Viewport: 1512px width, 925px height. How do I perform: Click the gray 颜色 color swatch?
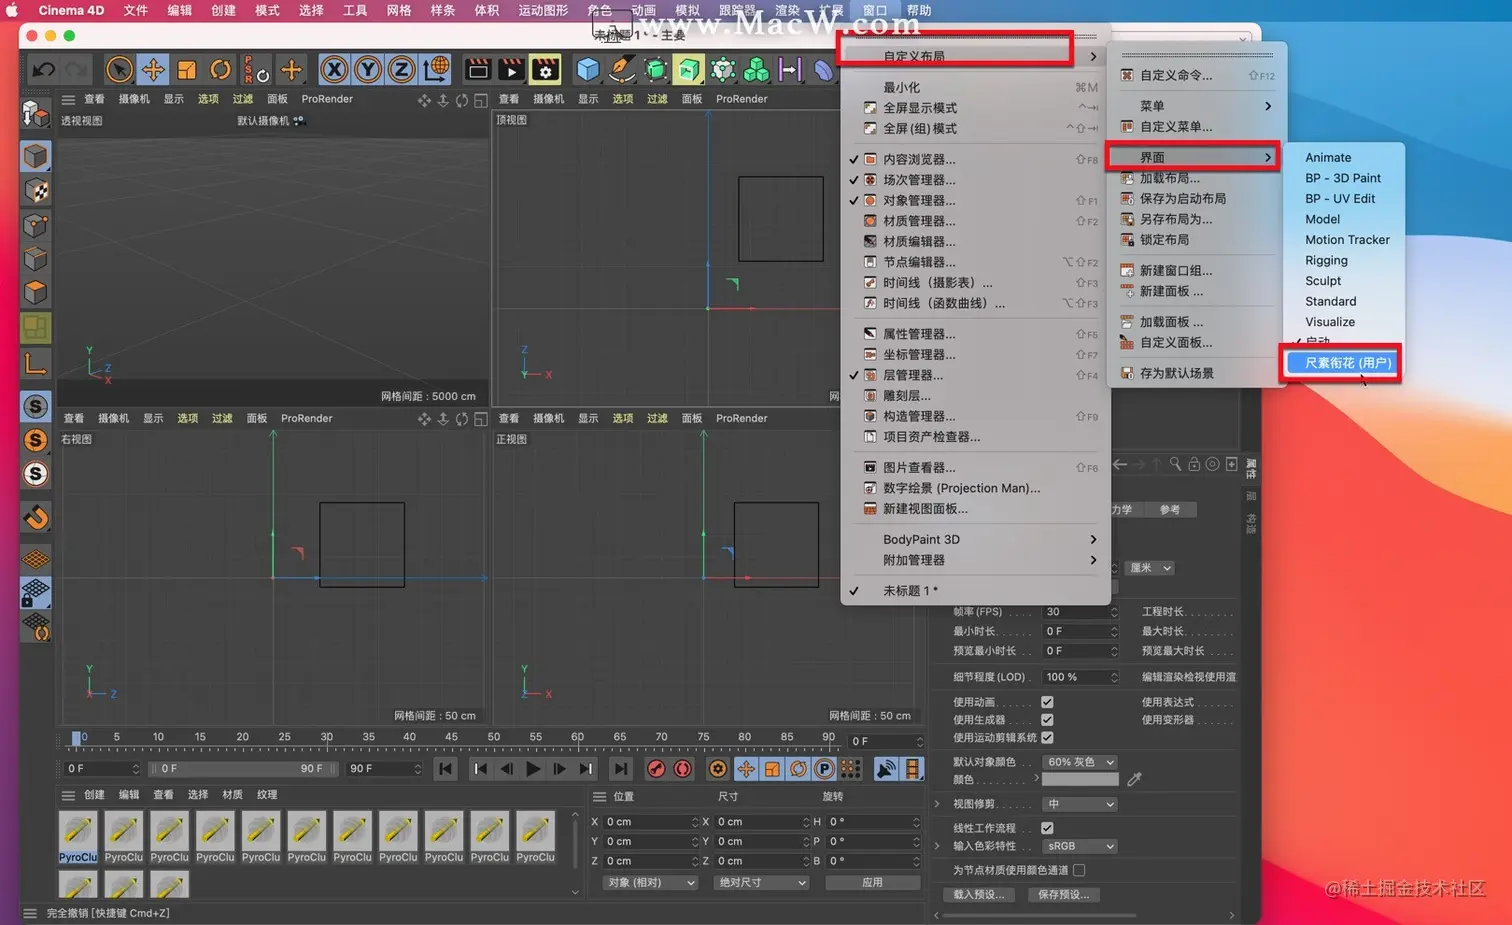click(1080, 779)
